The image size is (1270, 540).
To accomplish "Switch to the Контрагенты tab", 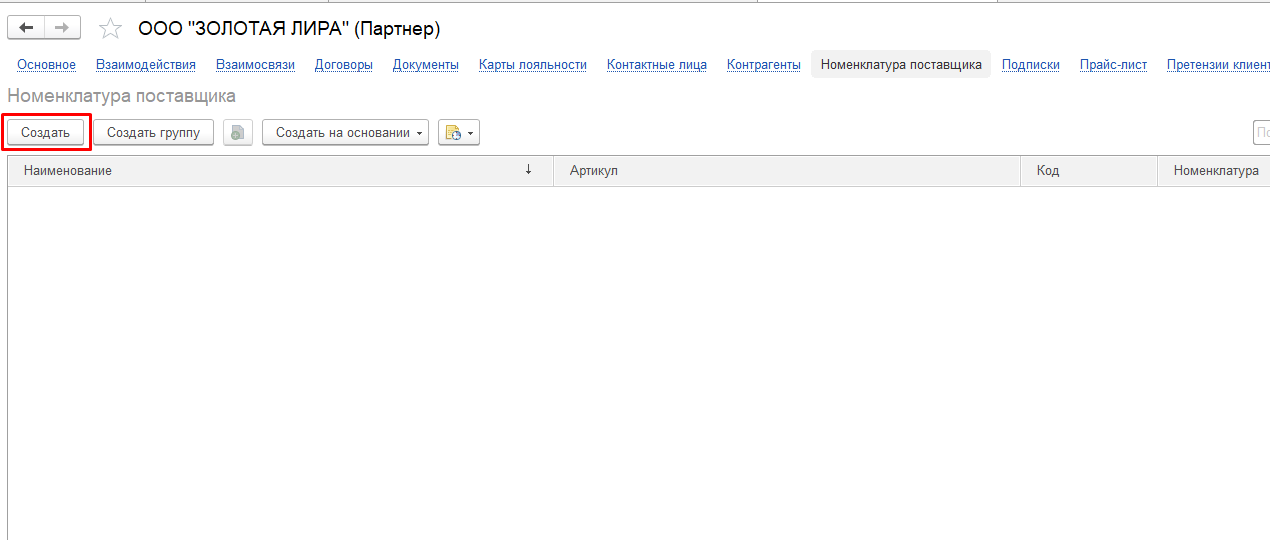I will click(763, 65).
